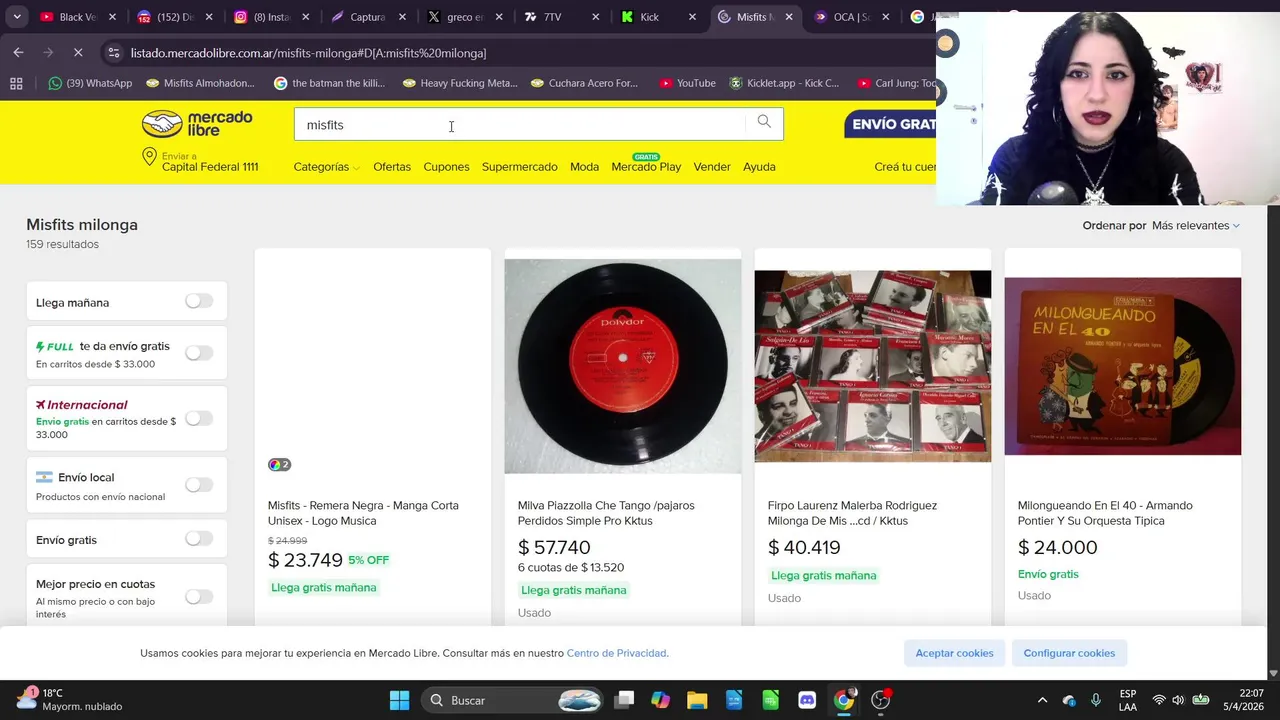
Task: Stop page loading with the X button
Action: [78, 52]
